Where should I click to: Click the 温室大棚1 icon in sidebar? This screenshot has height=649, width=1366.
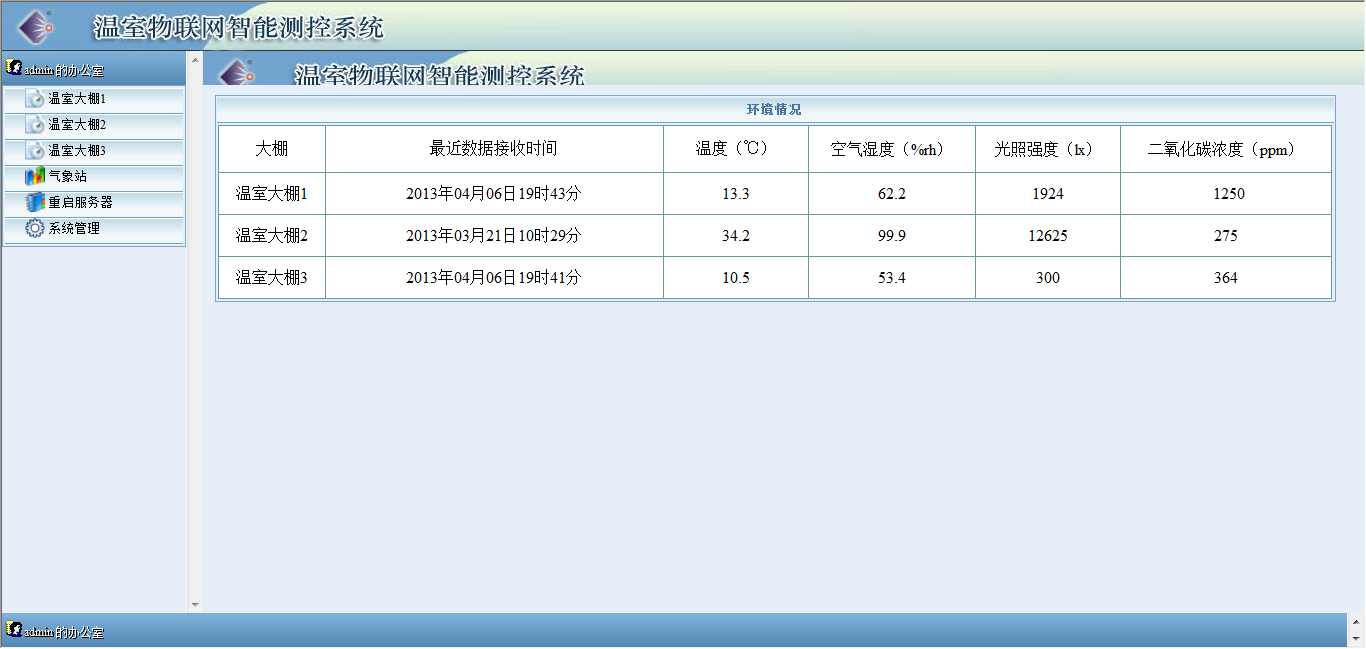click(x=35, y=98)
